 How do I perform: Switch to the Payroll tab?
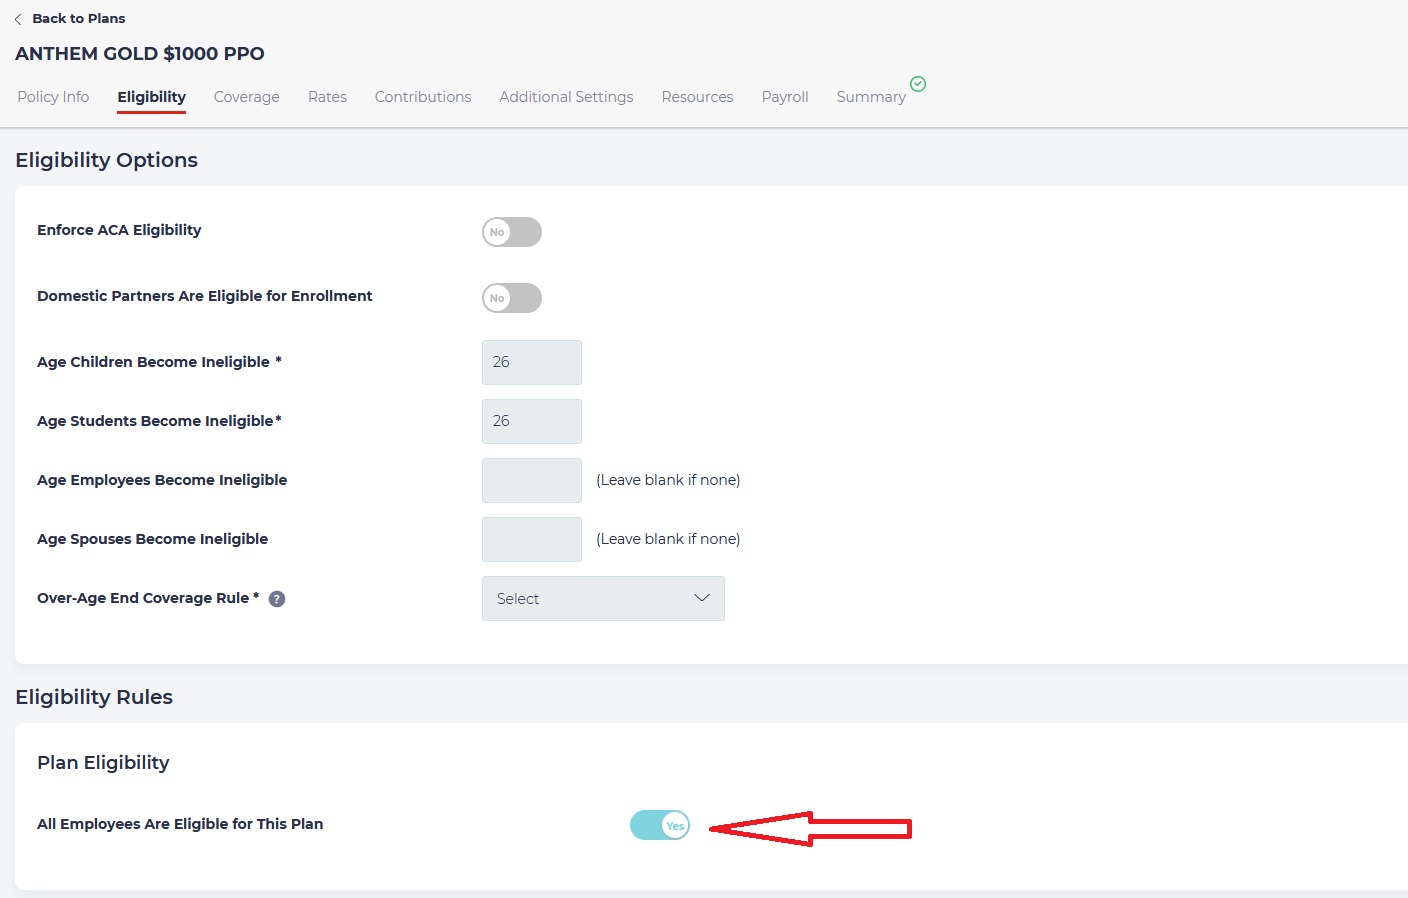(784, 96)
